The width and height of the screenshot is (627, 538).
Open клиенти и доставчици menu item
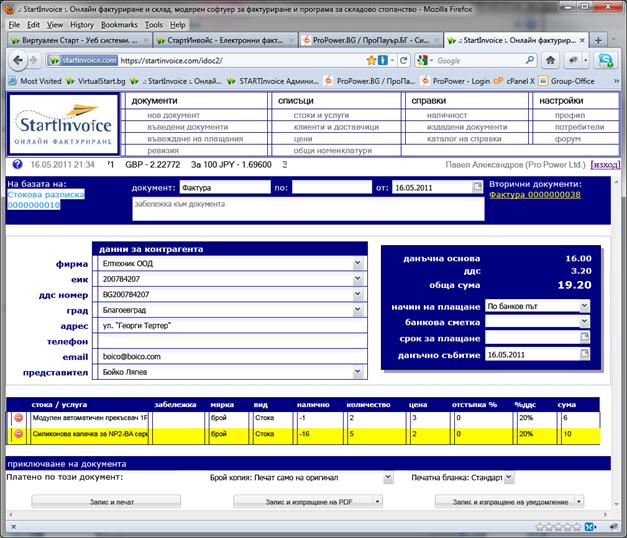pos(336,127)
